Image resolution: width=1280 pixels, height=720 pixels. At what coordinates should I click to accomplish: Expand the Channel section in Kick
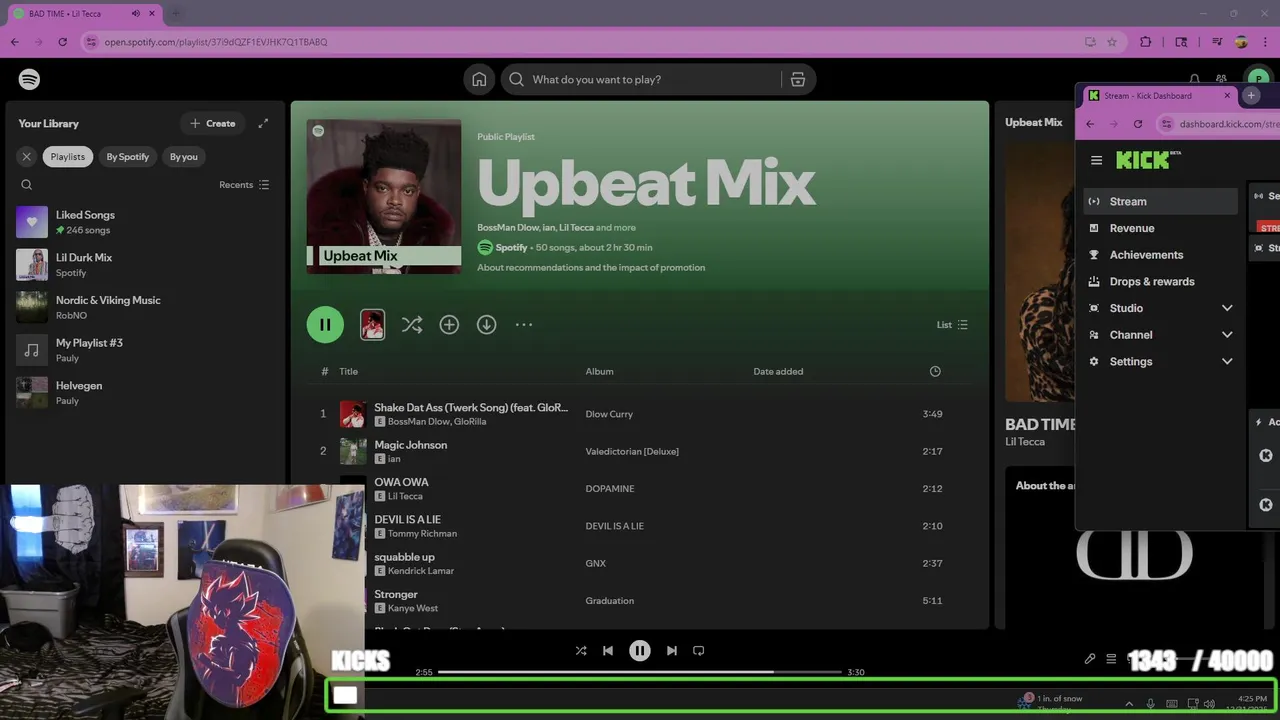(x=1161, y=335)
